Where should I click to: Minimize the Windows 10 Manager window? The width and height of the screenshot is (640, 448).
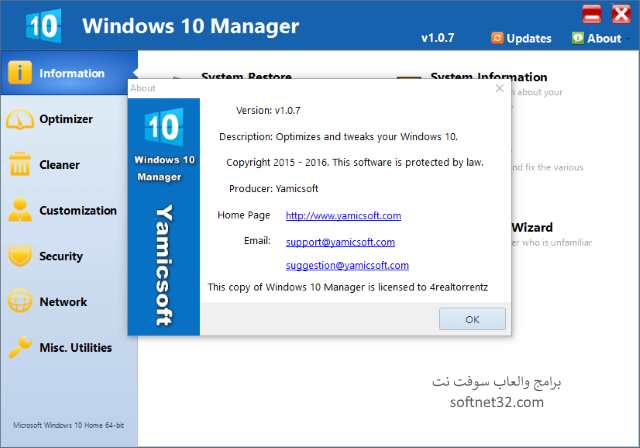tap(591, 14)
